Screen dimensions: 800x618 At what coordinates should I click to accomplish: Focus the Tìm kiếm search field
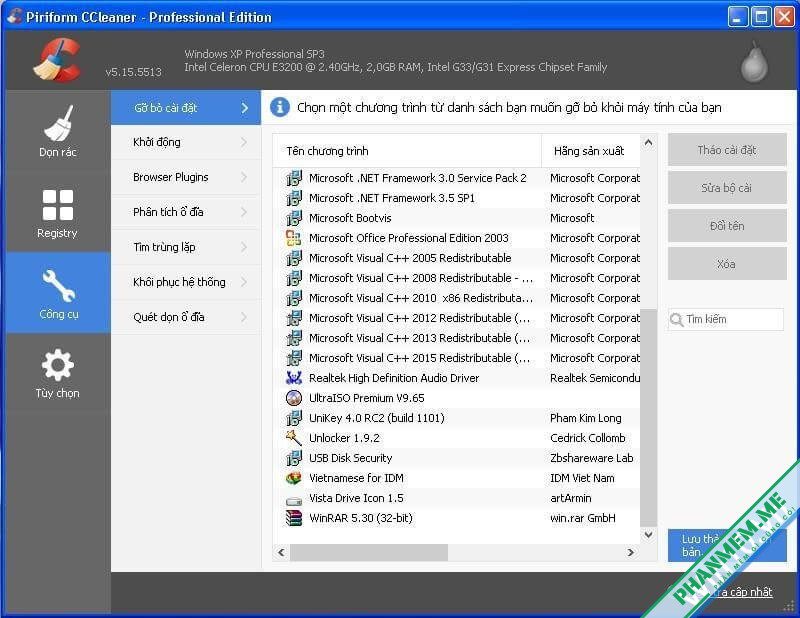point(726,319)
